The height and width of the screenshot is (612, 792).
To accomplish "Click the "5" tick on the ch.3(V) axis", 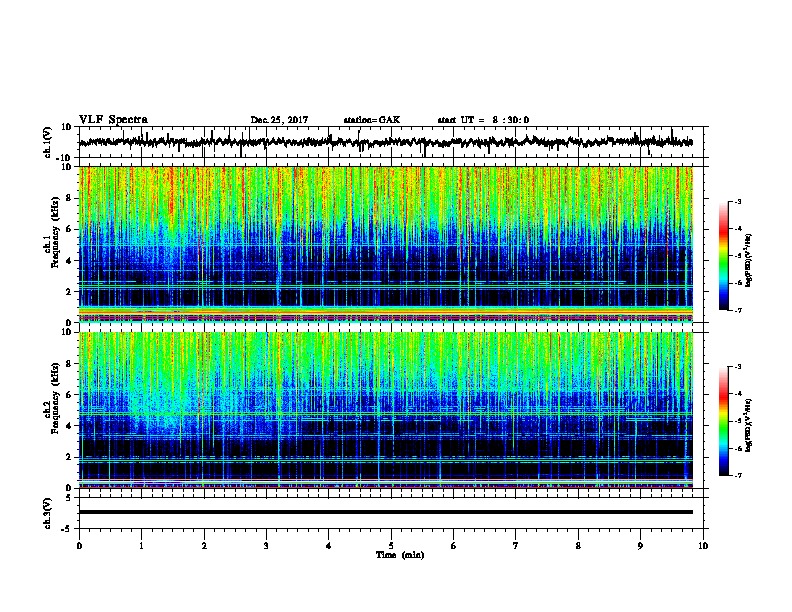I will pyautogui.click(x=69, y=498).
